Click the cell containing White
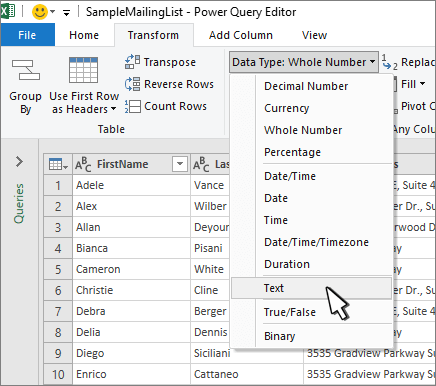Image resolution: width=436 pixels, height=386 pixels. 210,269
